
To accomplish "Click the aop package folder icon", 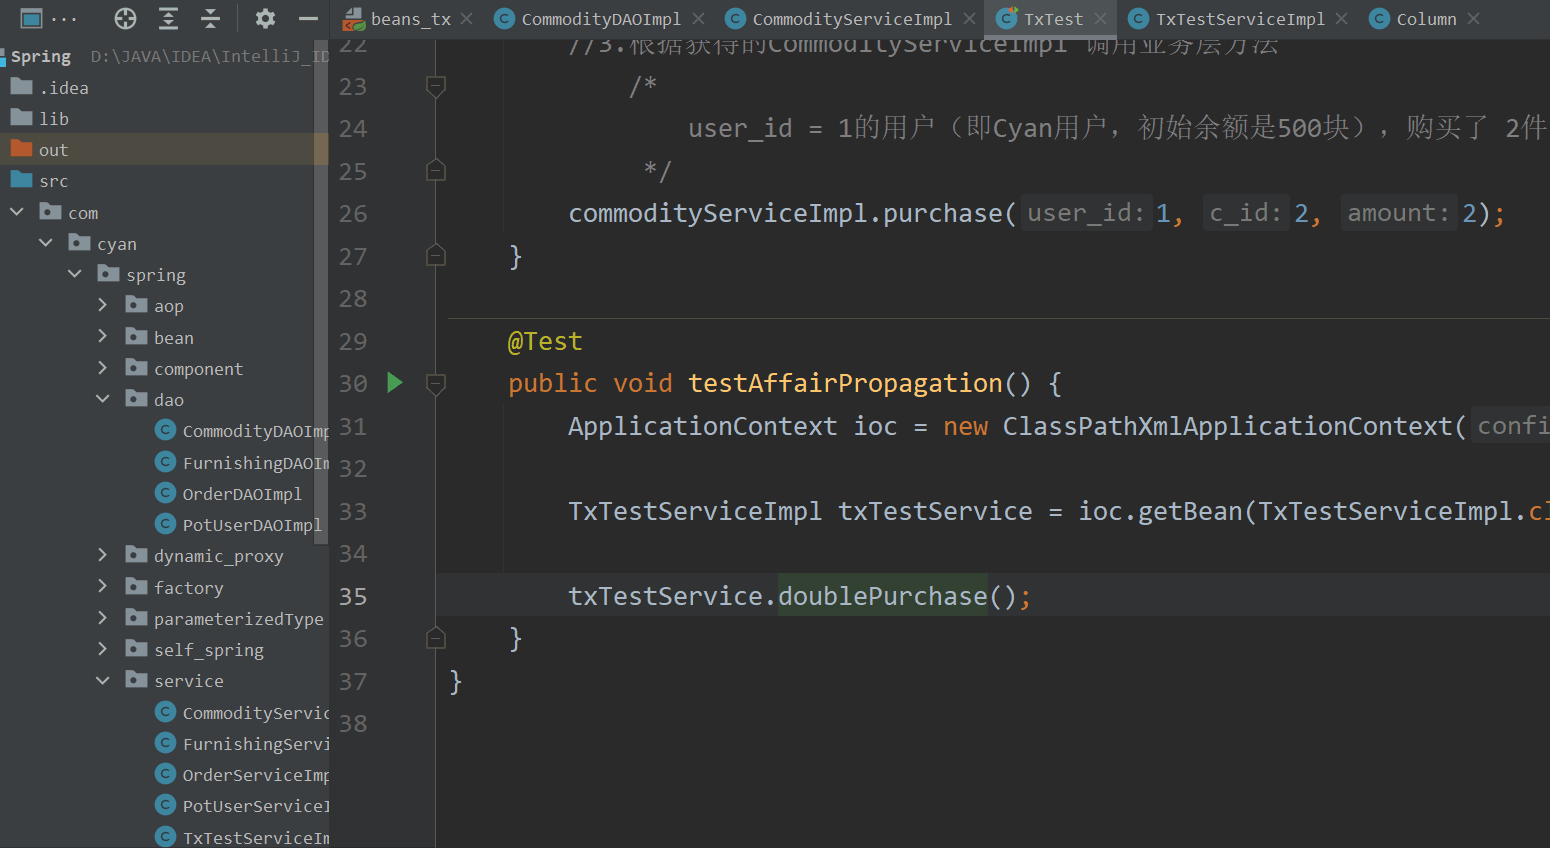I will click(x=137, y=305).
